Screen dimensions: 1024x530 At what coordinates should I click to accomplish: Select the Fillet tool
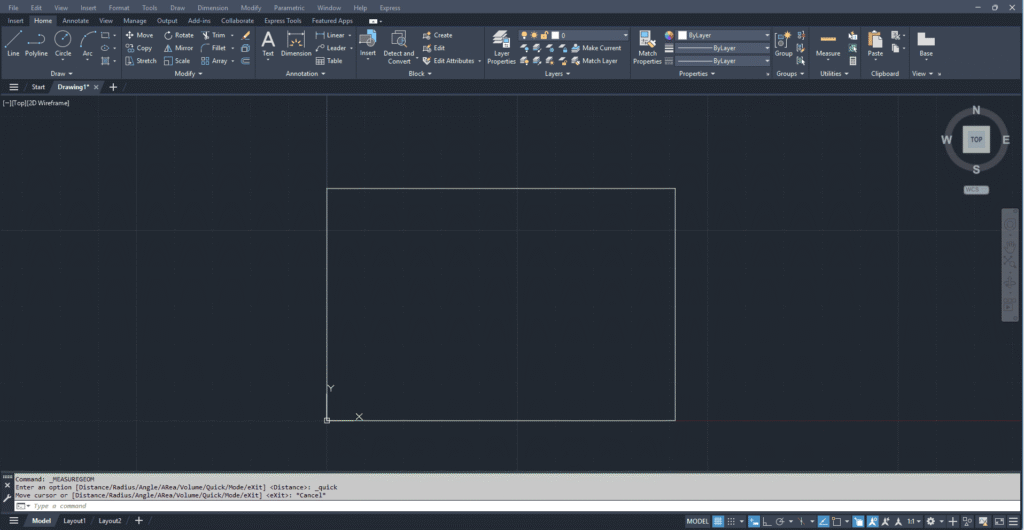point(214,48)
